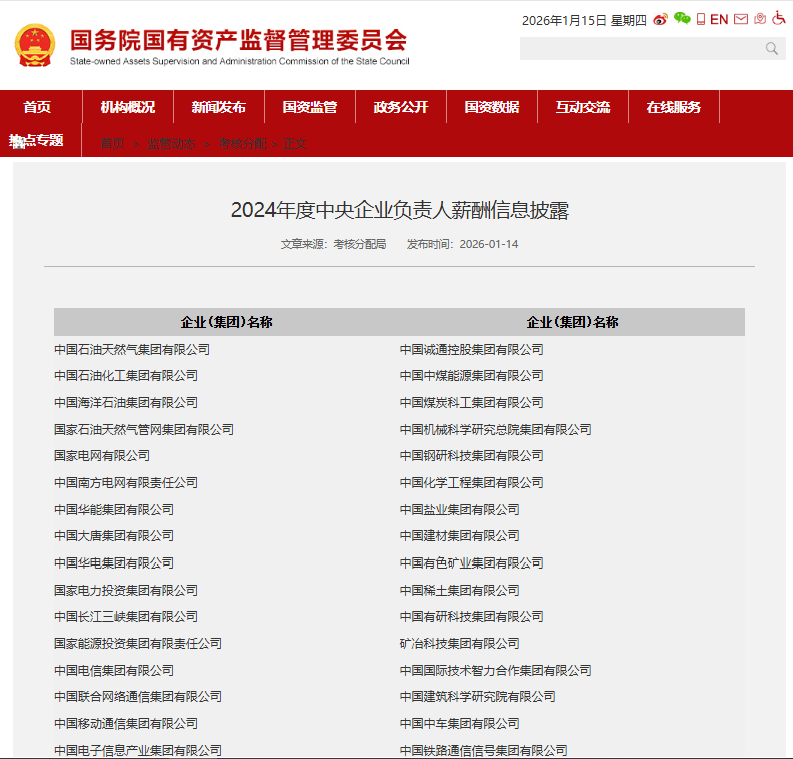
Task: Open 中国国际技术智力合作集团有限公司 link
Action: (496, 671)
